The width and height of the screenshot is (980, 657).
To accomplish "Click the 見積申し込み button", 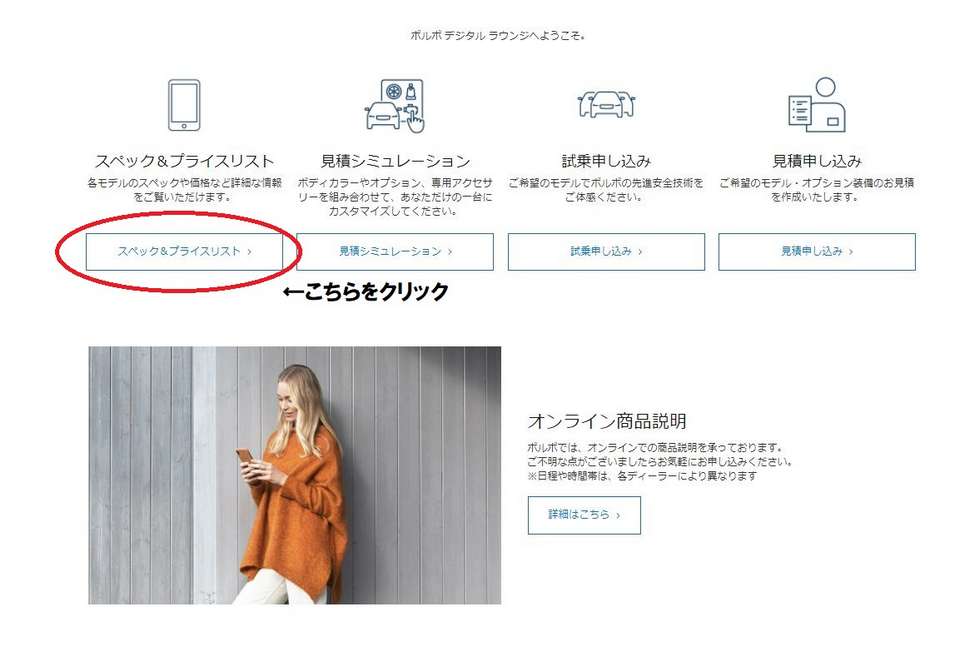I will [x=817, y=252].
